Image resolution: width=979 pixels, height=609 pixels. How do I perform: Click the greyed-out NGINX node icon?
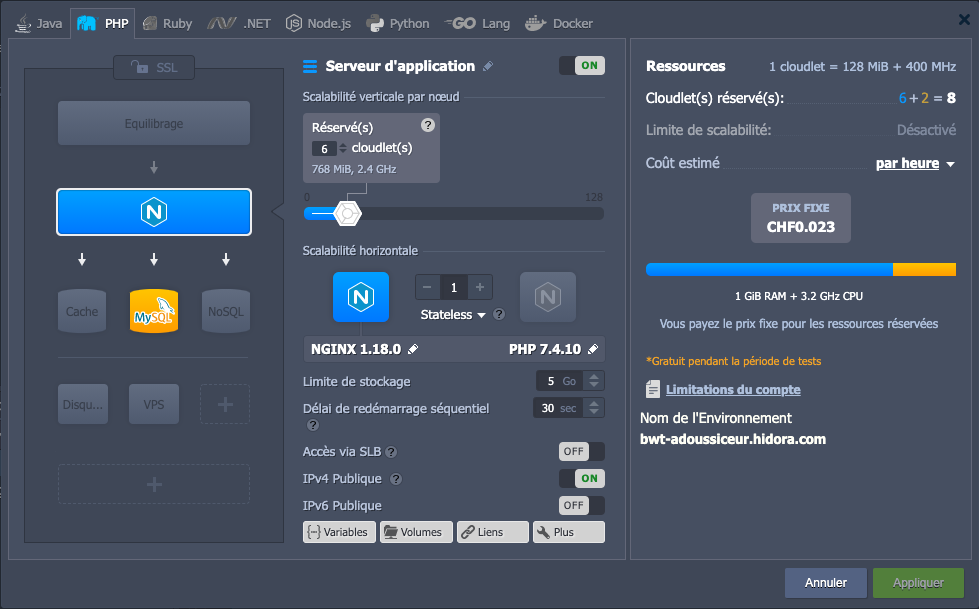[548, 297]
